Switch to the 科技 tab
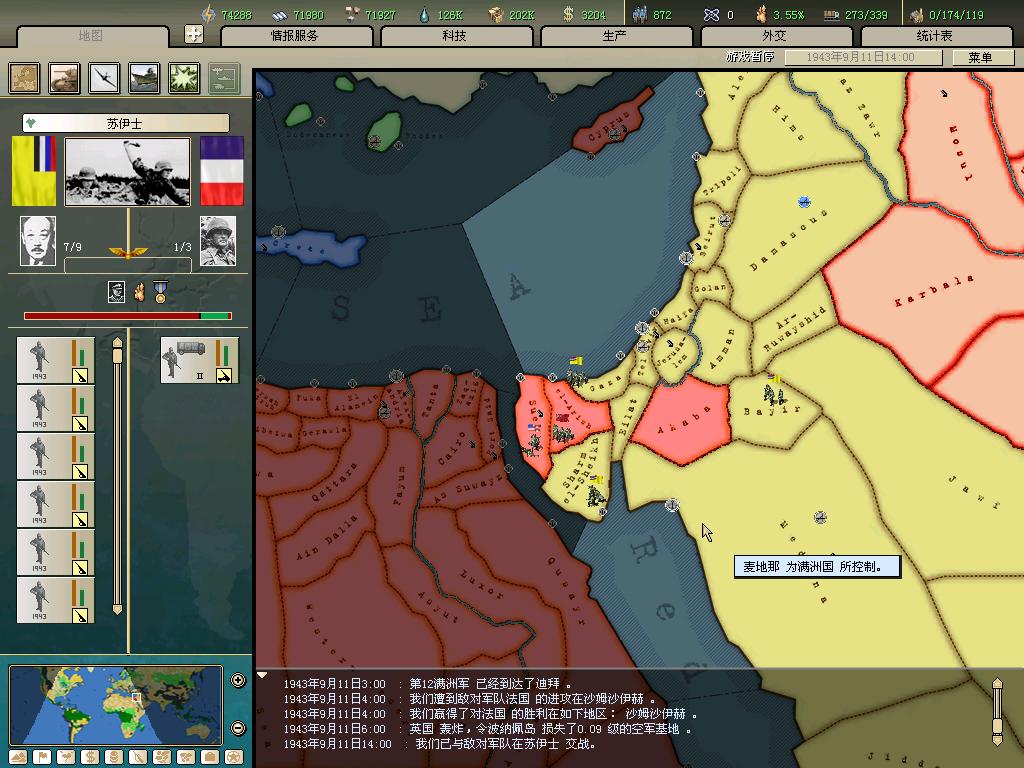The width and height of the screenshot is (1024, 768). (x=455, y=36)
